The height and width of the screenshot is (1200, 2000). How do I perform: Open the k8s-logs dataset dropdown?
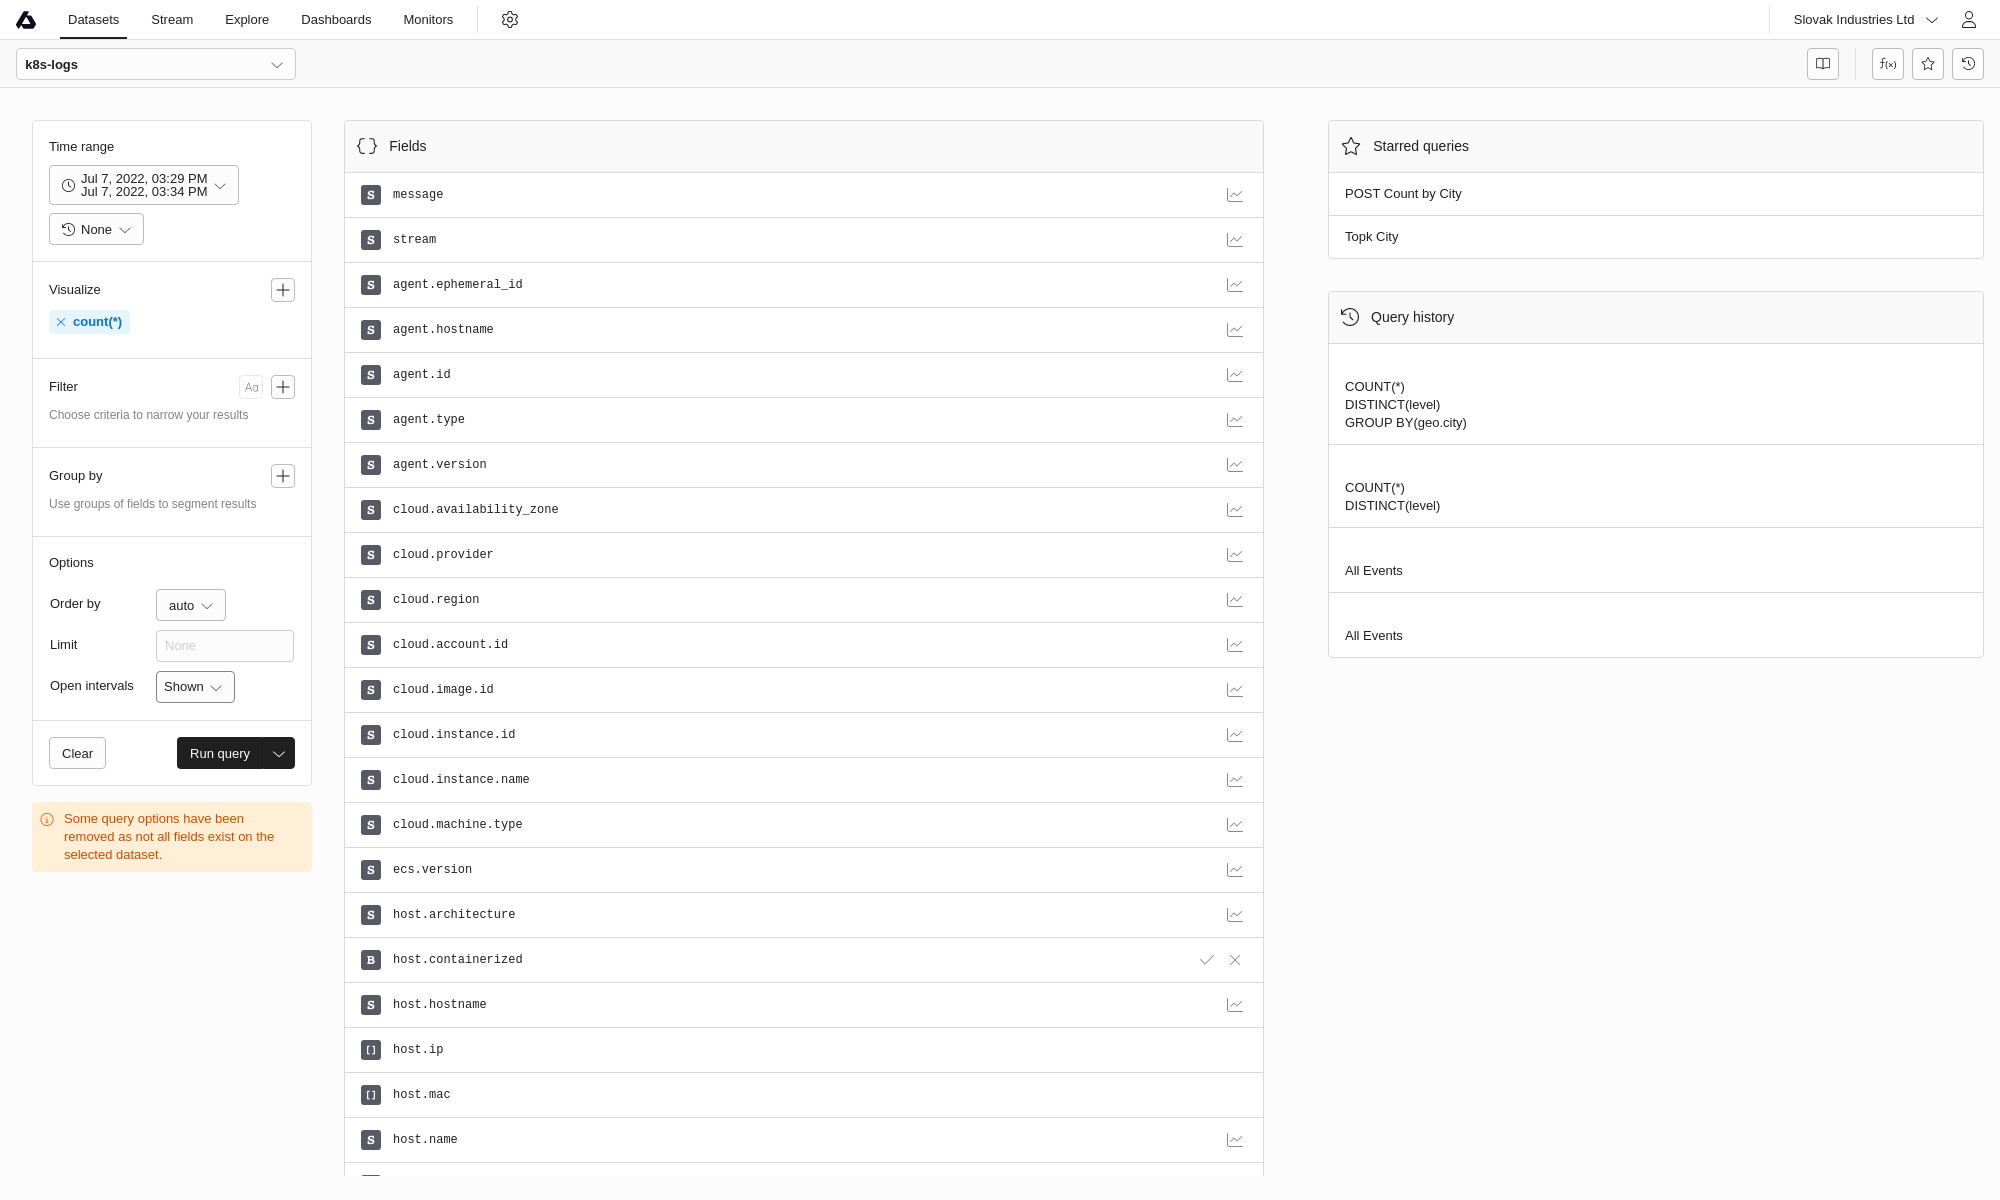click(156, 64)
